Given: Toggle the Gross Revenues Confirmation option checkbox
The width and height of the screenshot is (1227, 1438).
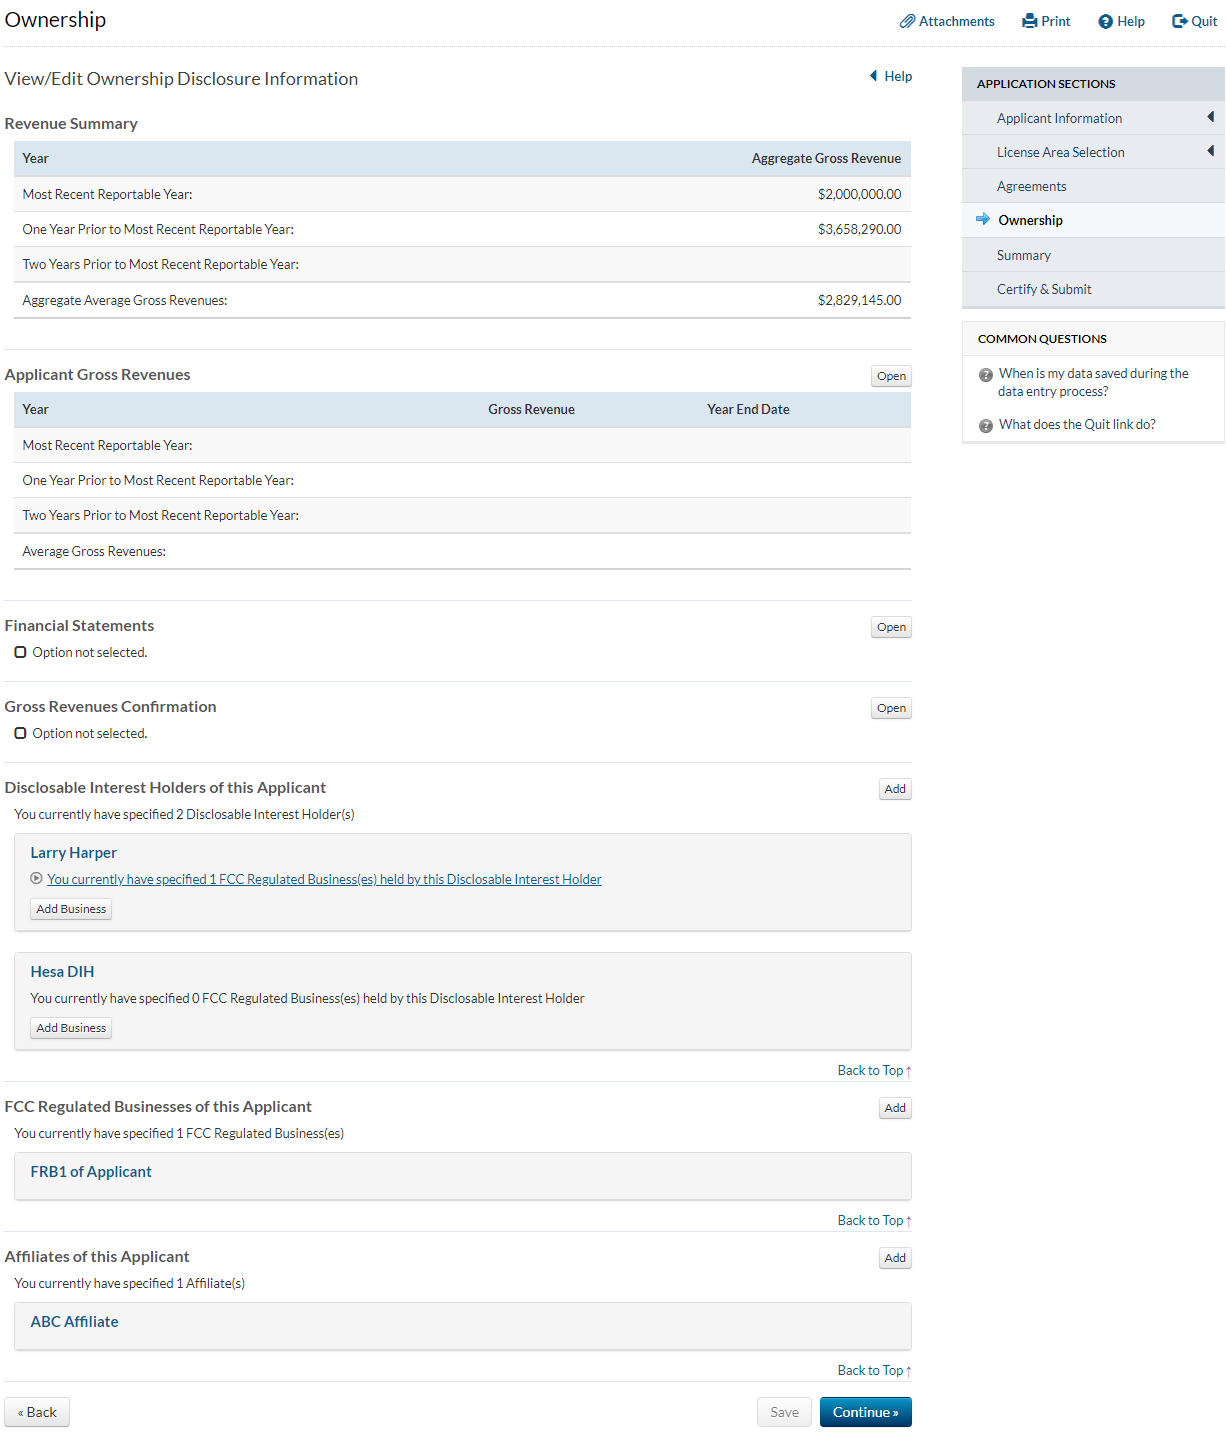Looking at the screenshot, I should coord(20,733).
